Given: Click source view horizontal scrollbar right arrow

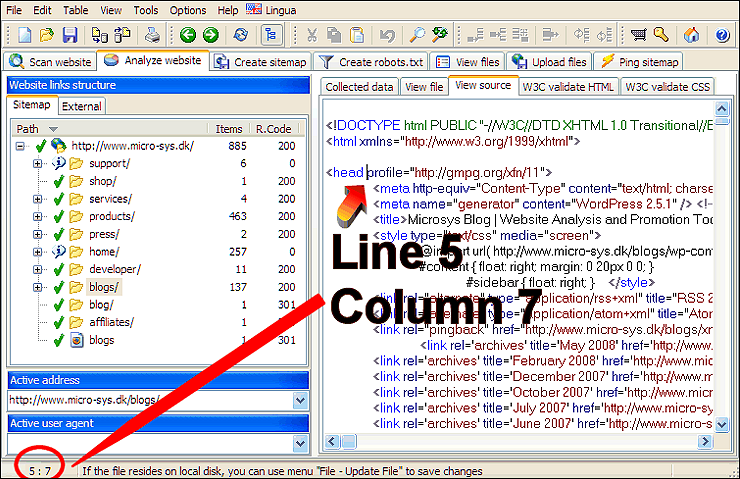Looking at the screenshot, I should click(705, 442).
